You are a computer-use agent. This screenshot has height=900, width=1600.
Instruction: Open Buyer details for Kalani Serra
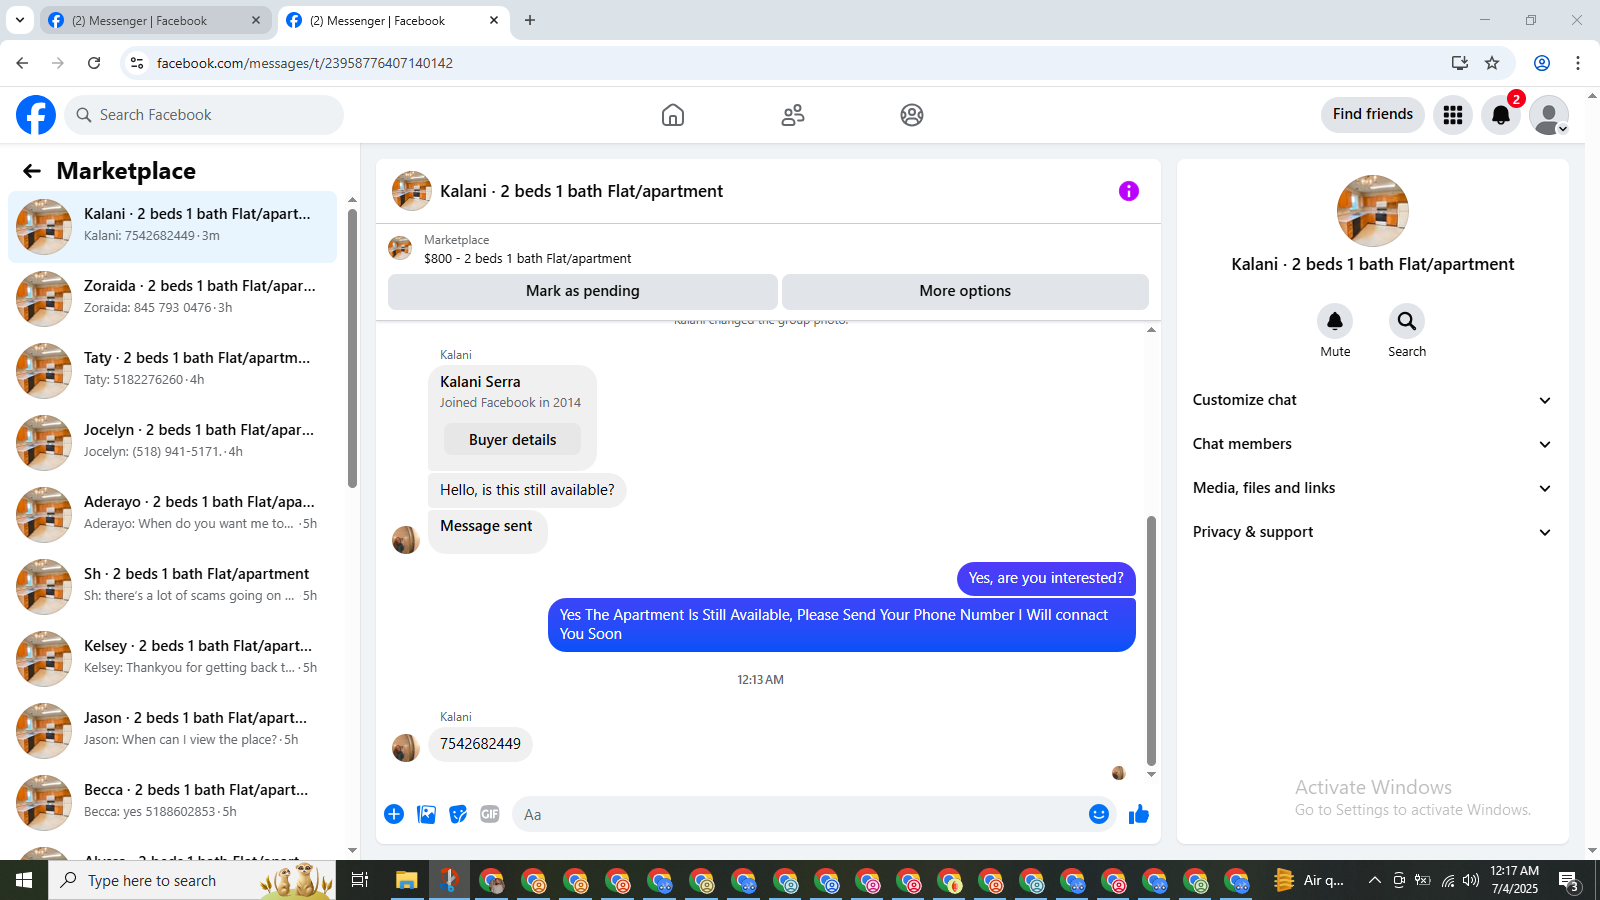click(x=512, y=440)
